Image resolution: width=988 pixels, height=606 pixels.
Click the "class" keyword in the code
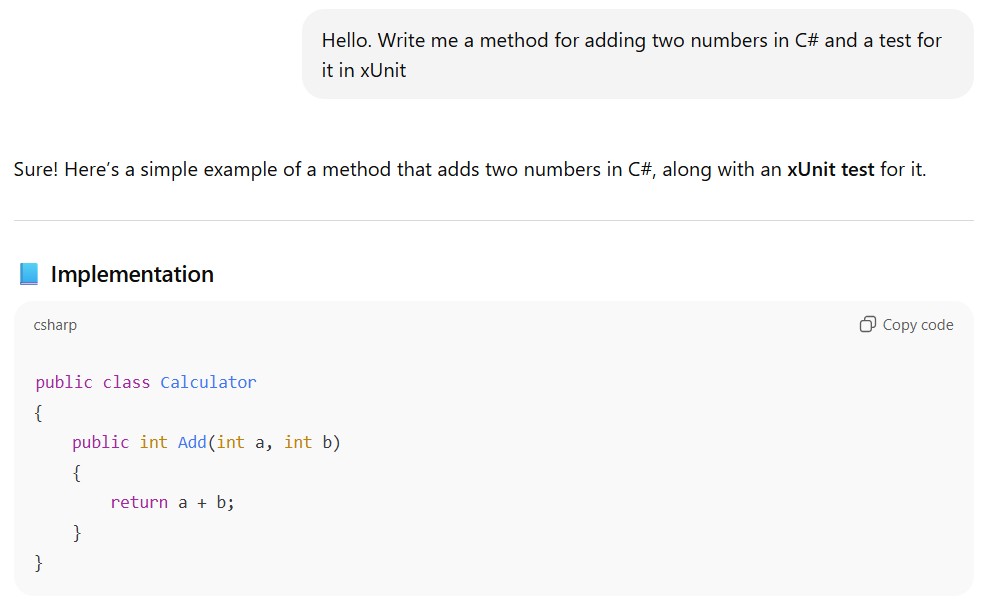126,382
